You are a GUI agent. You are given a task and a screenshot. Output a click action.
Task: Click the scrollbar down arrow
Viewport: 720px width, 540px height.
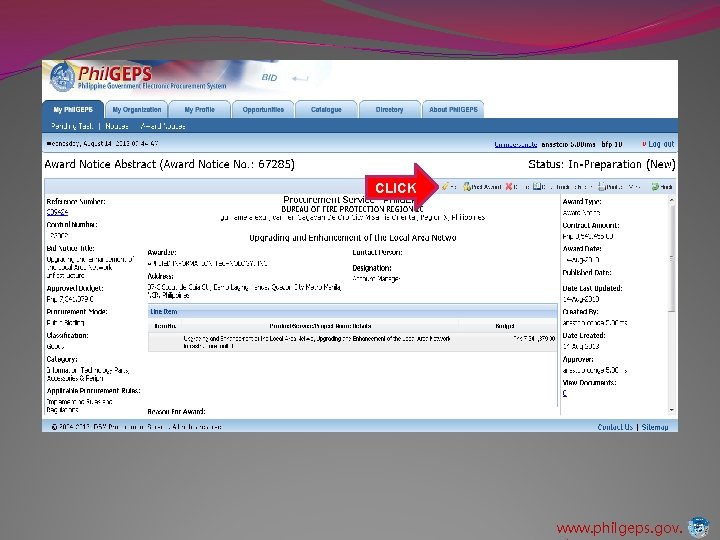coord(672,410)
